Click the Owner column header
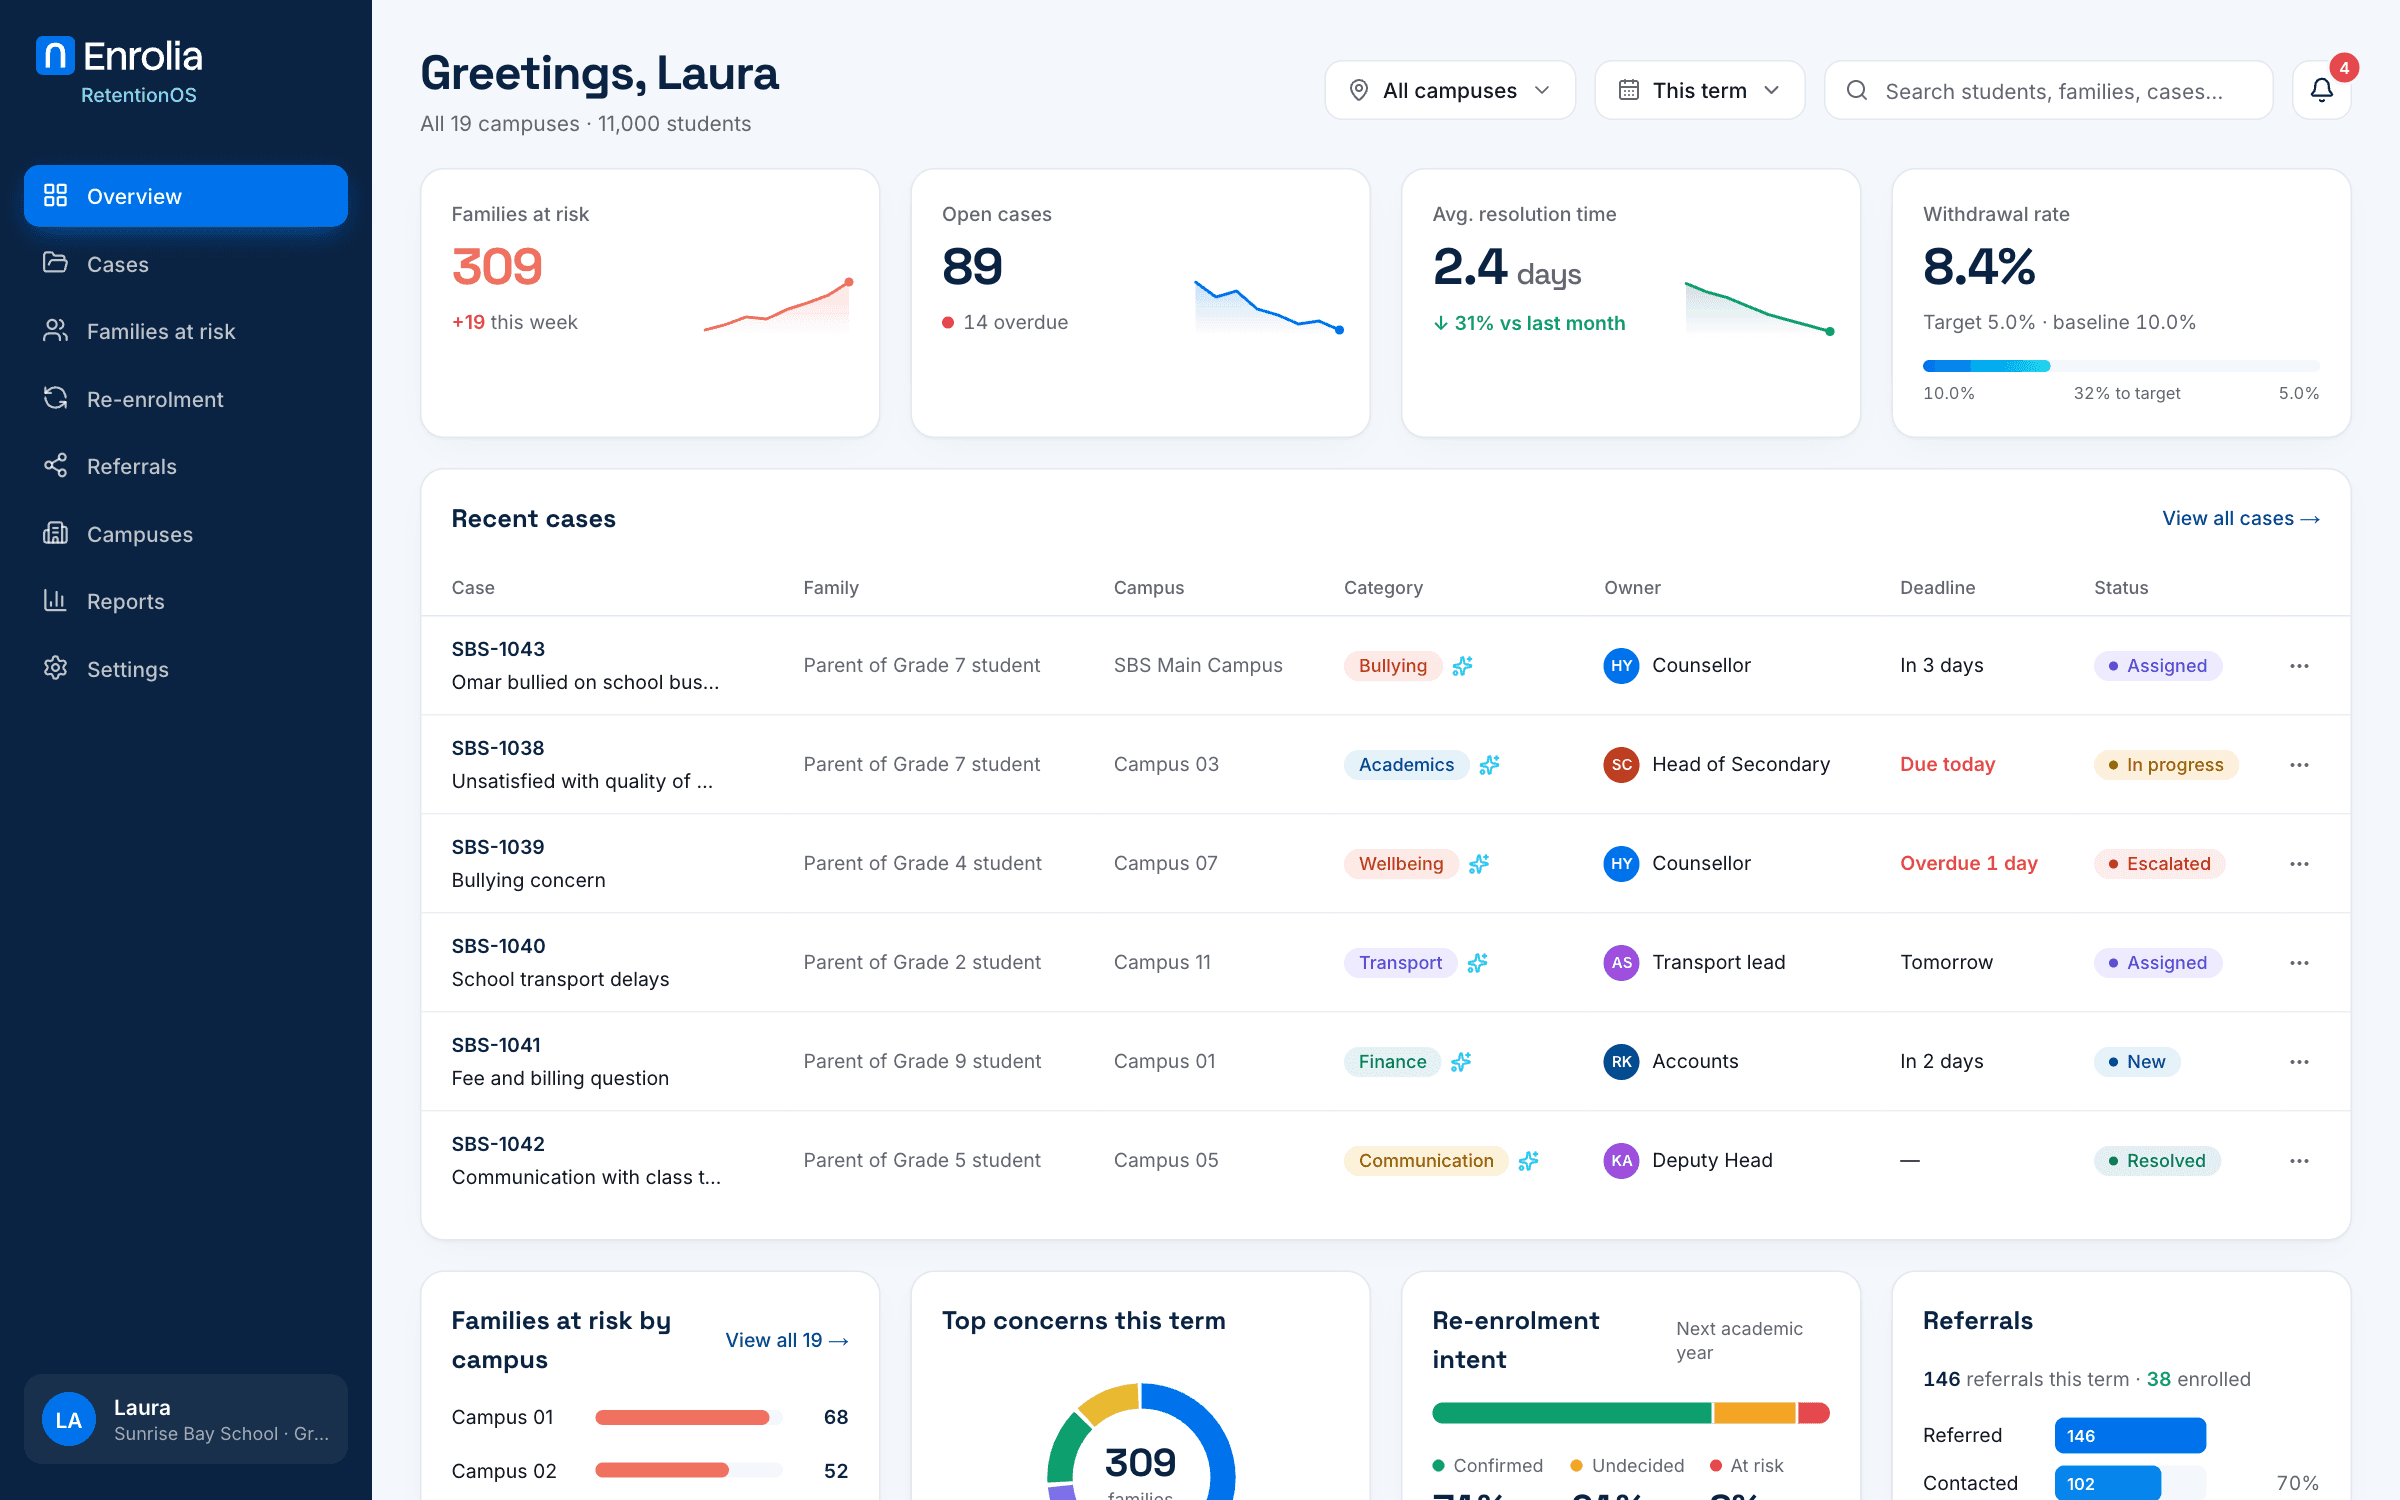The height and width of the screenshot is (1500, 2400). pyautogui.click(x=1632, y=588)
